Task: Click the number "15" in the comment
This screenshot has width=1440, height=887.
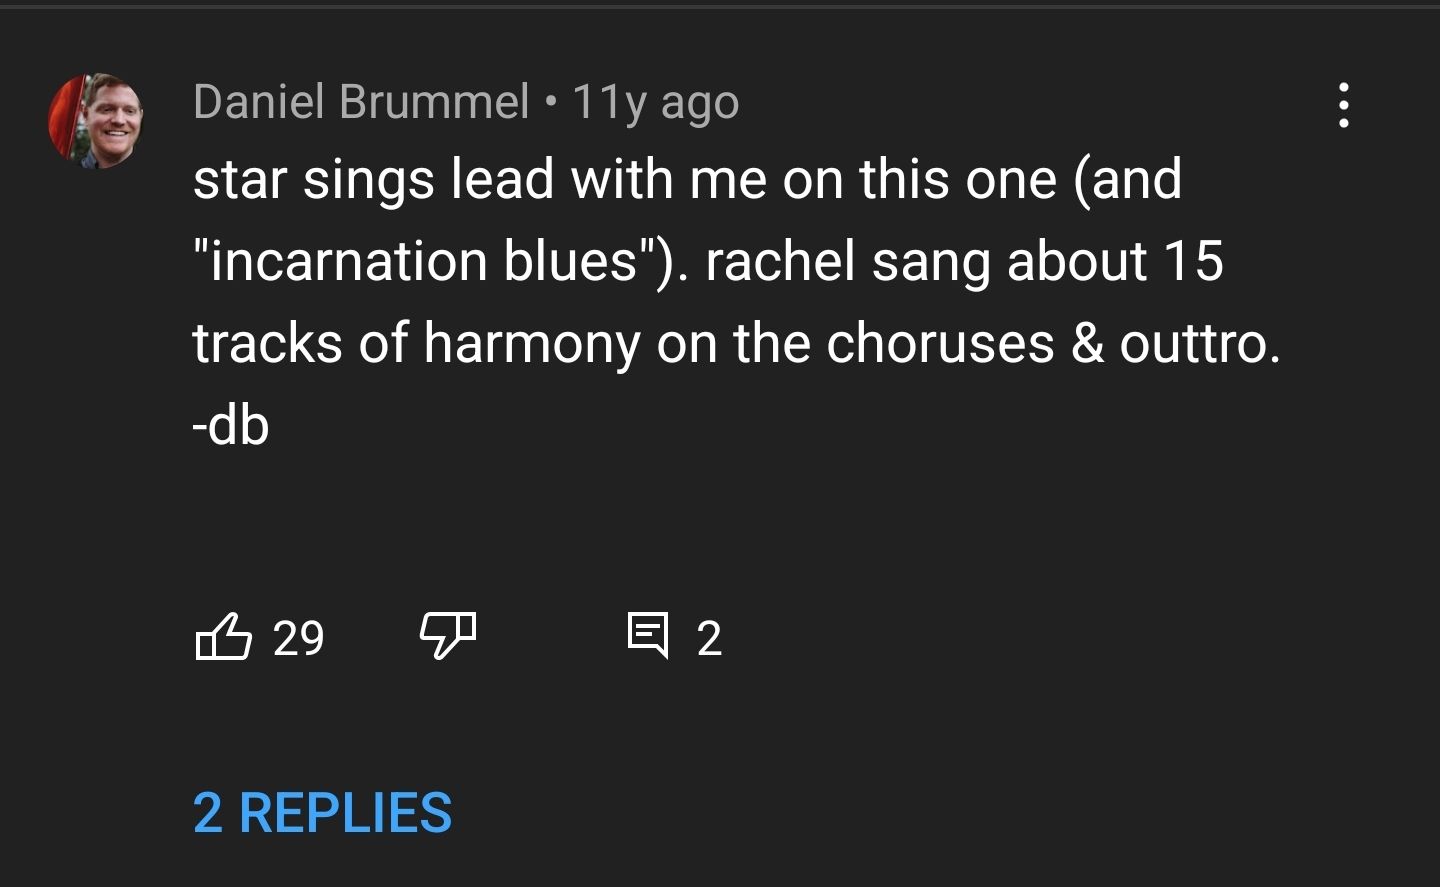Action: coord(1193,262)
